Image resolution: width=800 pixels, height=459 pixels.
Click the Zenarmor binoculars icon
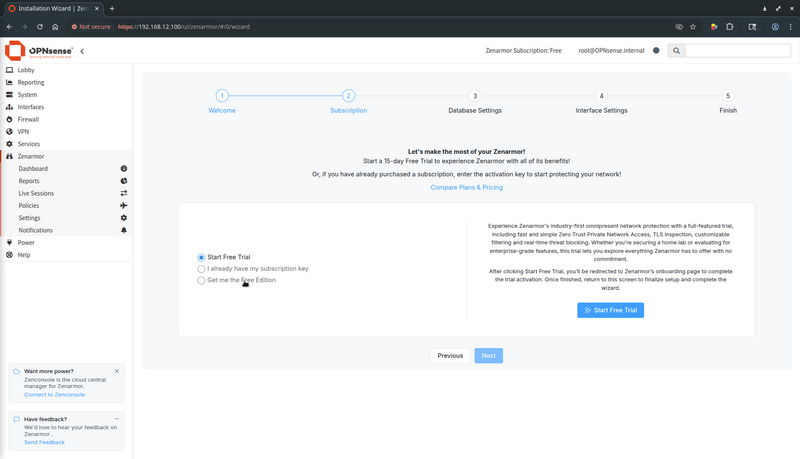pos(9,156)
